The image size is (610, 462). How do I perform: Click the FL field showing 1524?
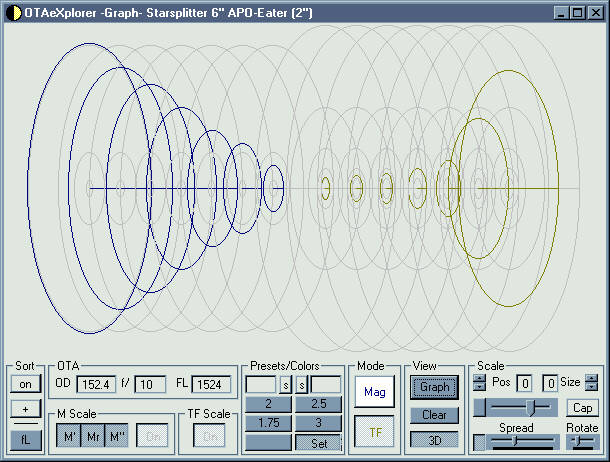[211, 385]
